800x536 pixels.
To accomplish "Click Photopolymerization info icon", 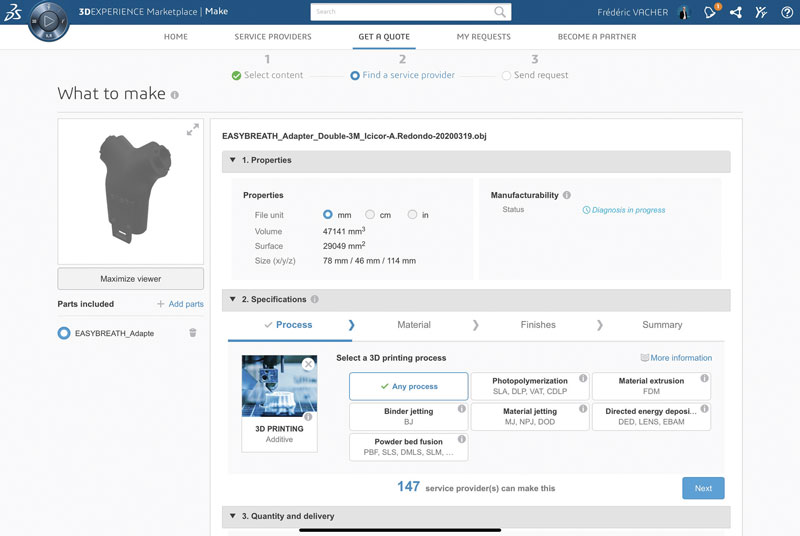I will point(583,378).
